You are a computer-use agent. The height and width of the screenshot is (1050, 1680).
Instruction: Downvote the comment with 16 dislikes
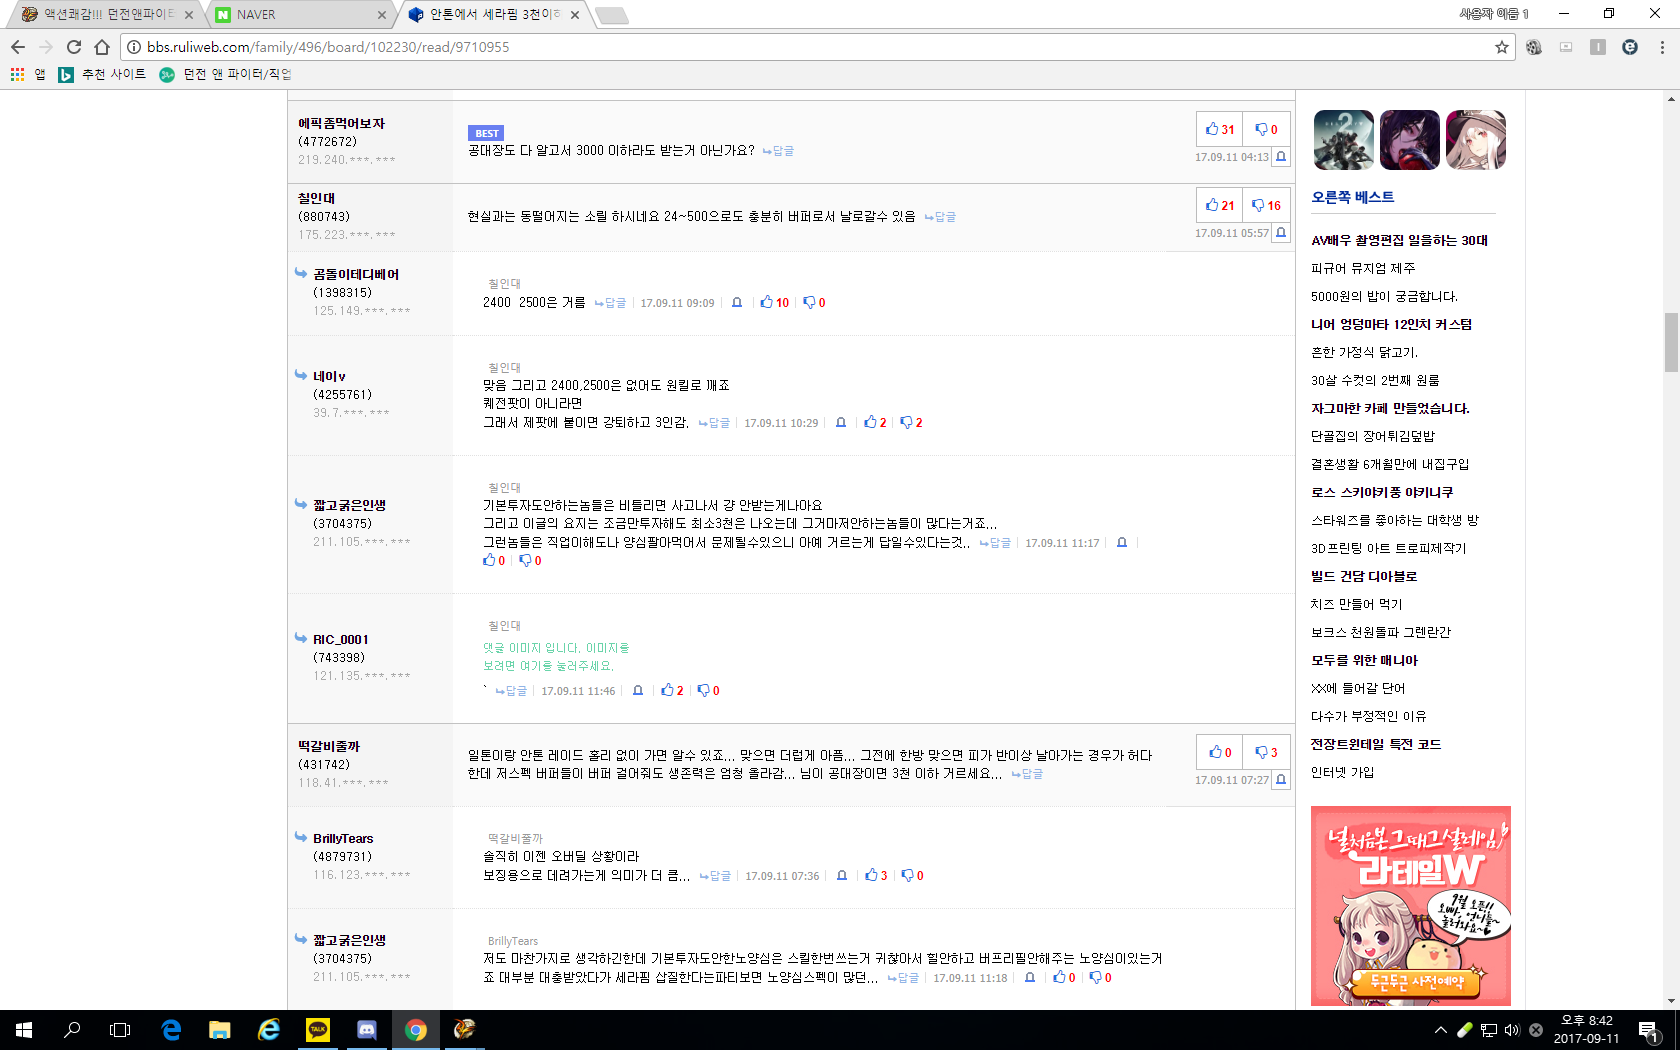(1266, 205)
